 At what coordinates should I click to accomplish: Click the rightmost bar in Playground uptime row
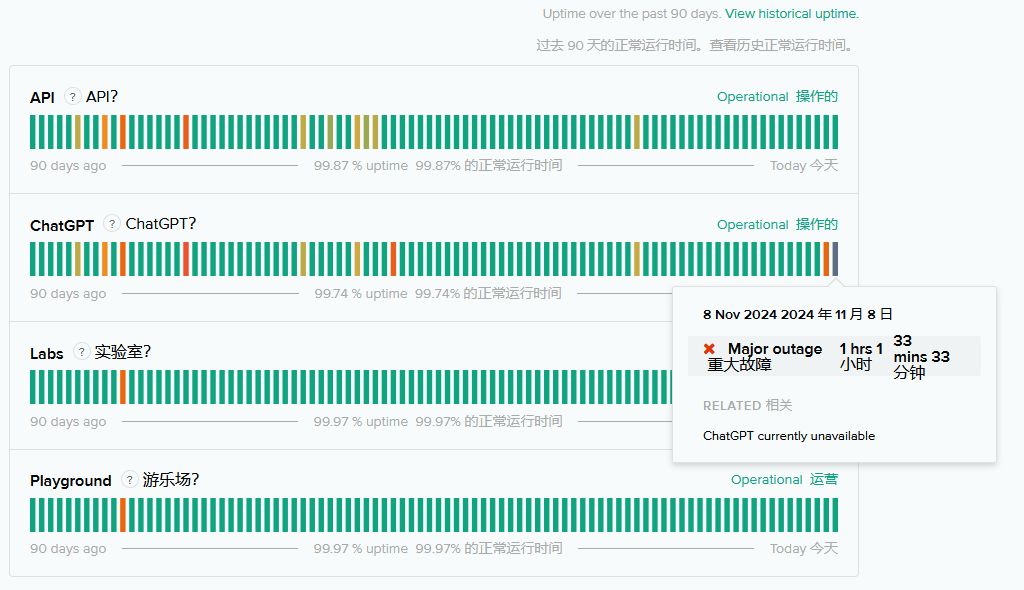tap(835, 515)
